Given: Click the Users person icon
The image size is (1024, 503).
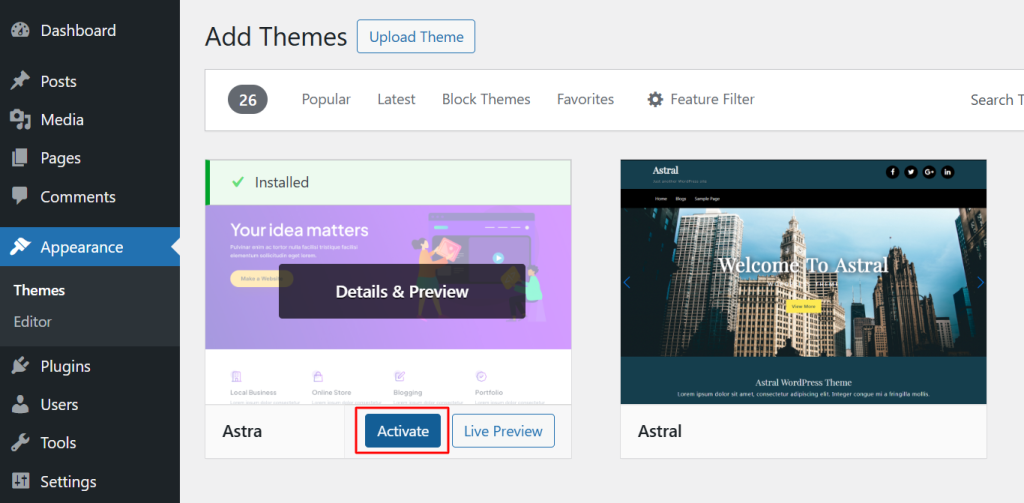Looking at the screenshot, I should 20,405.
